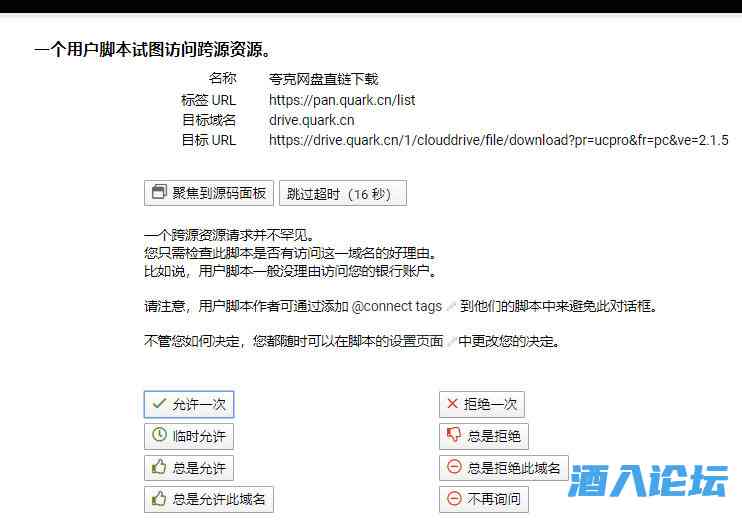The width and height of the screenshot is (742, 523).
Task: Choose 总是拒绝 always deny
Action: click(484, 436)
